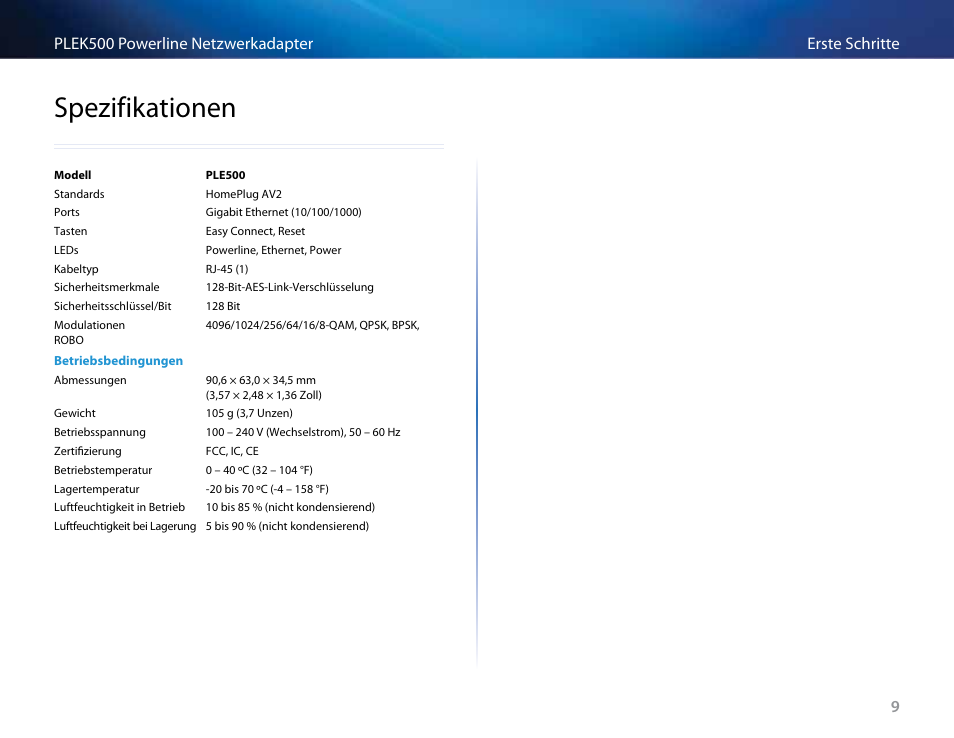This screenshot has height=738, width=954.
Task: Select the Sicherheitsschlüssel/Bit label
Action: tap(113, 306)
